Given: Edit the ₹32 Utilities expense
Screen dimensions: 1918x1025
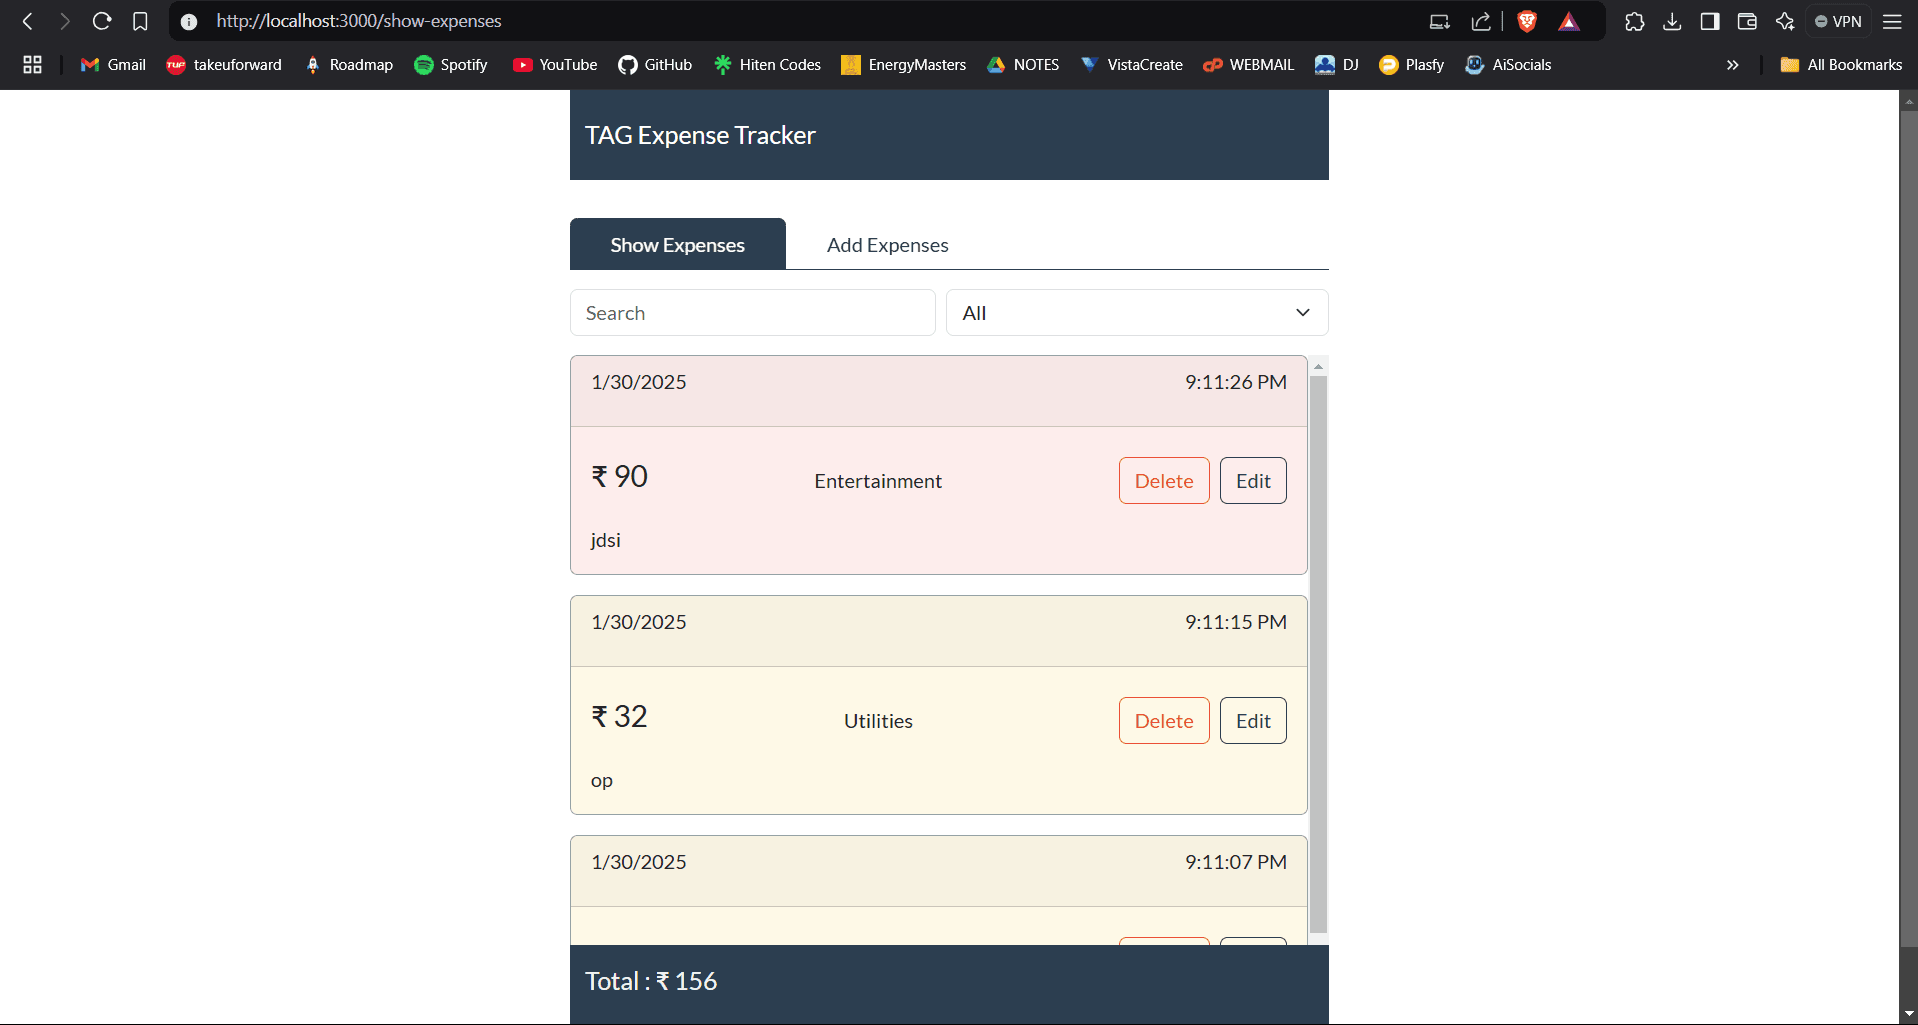Looking at the screenshot, I should coord(1252,721).
